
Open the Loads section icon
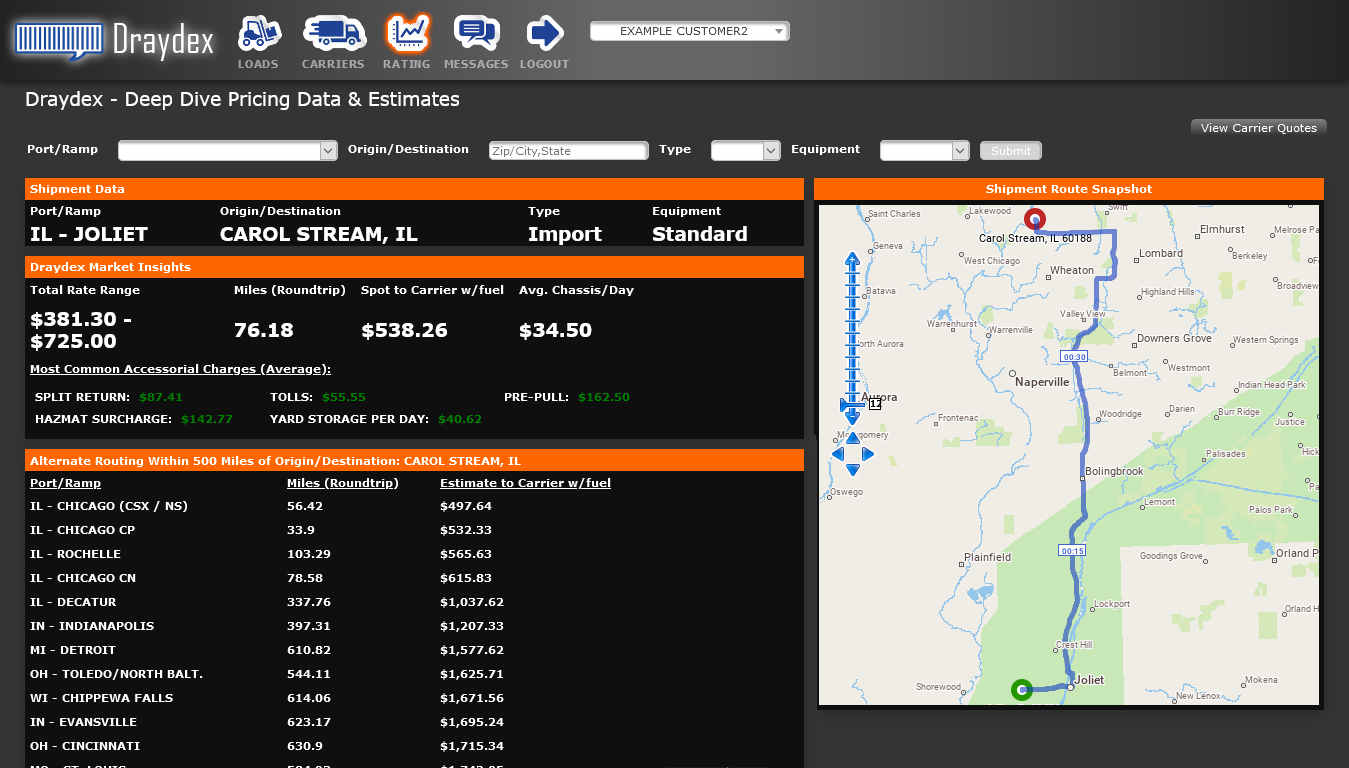pos(258,33)
